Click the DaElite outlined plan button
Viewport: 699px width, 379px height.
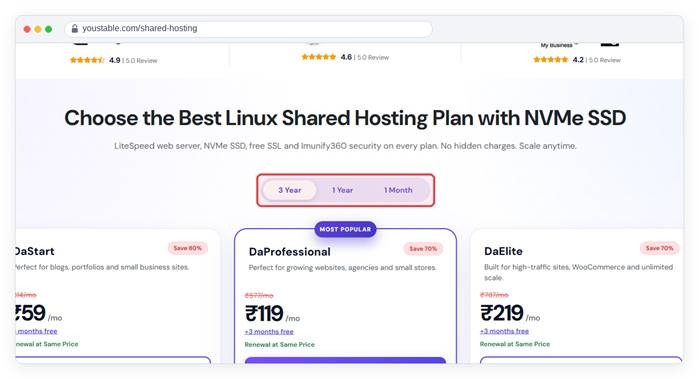(581, 360)
